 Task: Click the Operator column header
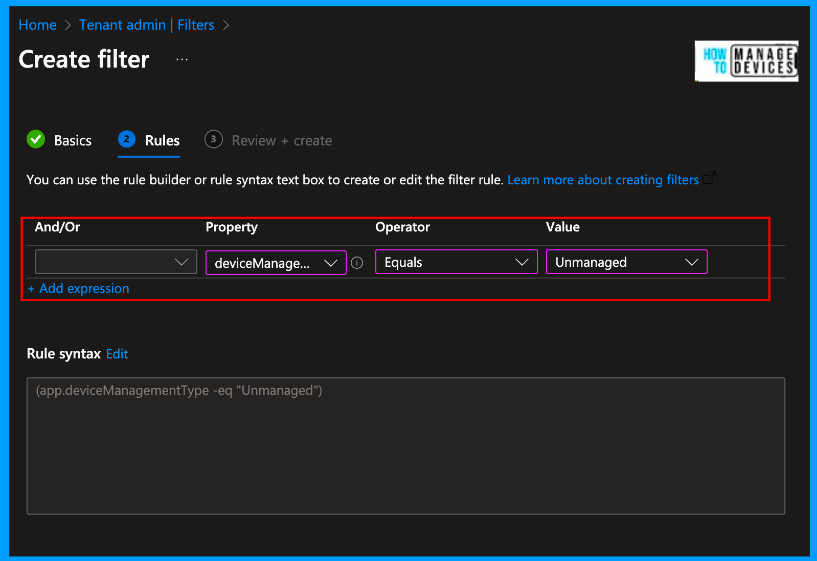point(402,227)
